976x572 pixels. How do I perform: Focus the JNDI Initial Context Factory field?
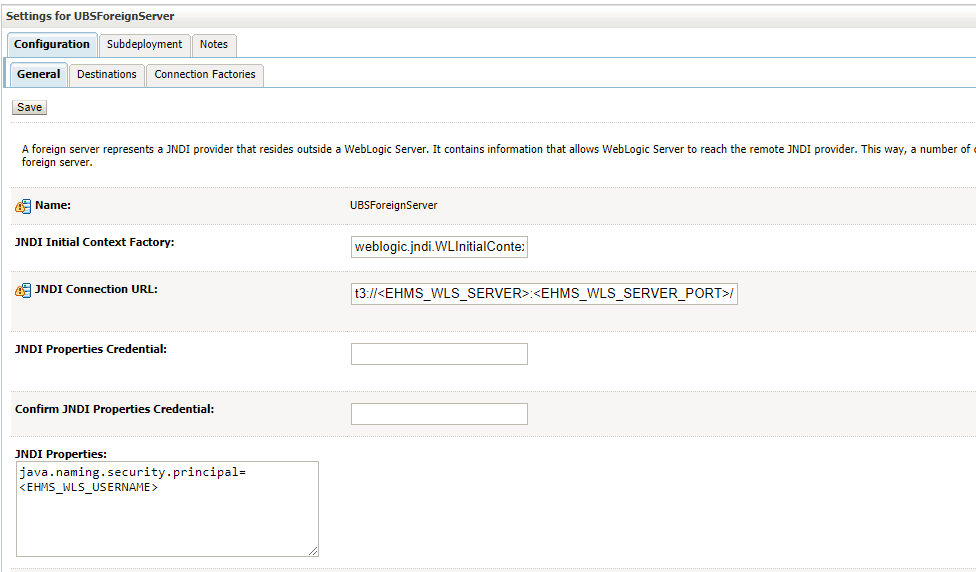click(439, 247)
